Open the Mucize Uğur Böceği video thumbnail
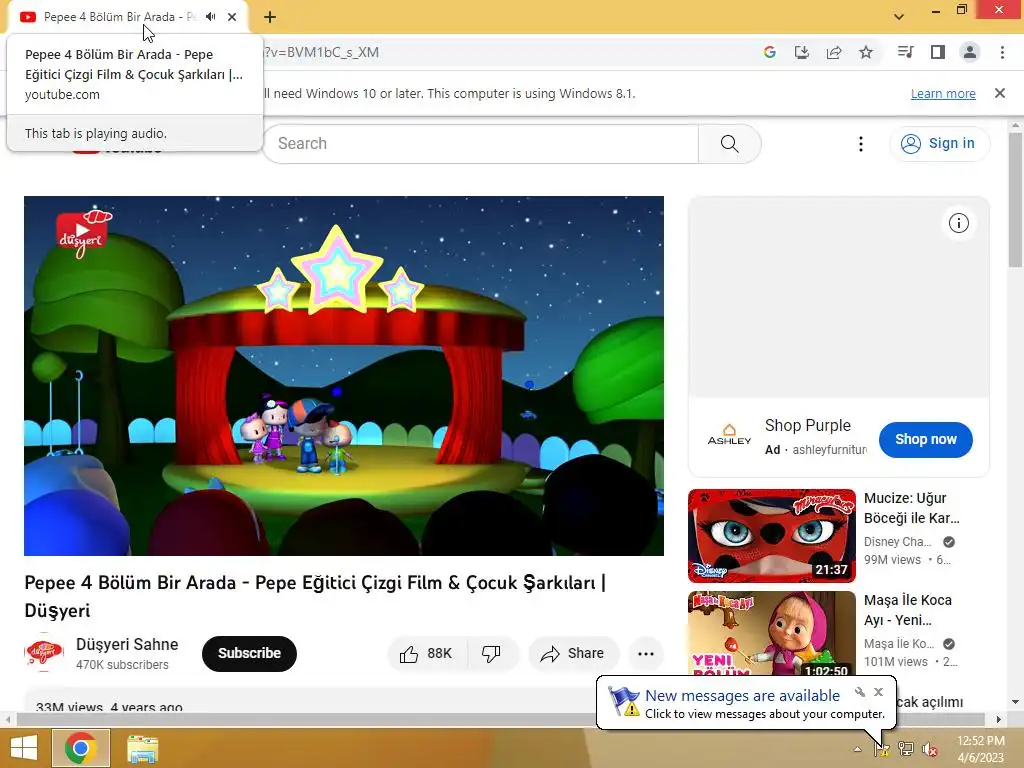 click(771, 536)
